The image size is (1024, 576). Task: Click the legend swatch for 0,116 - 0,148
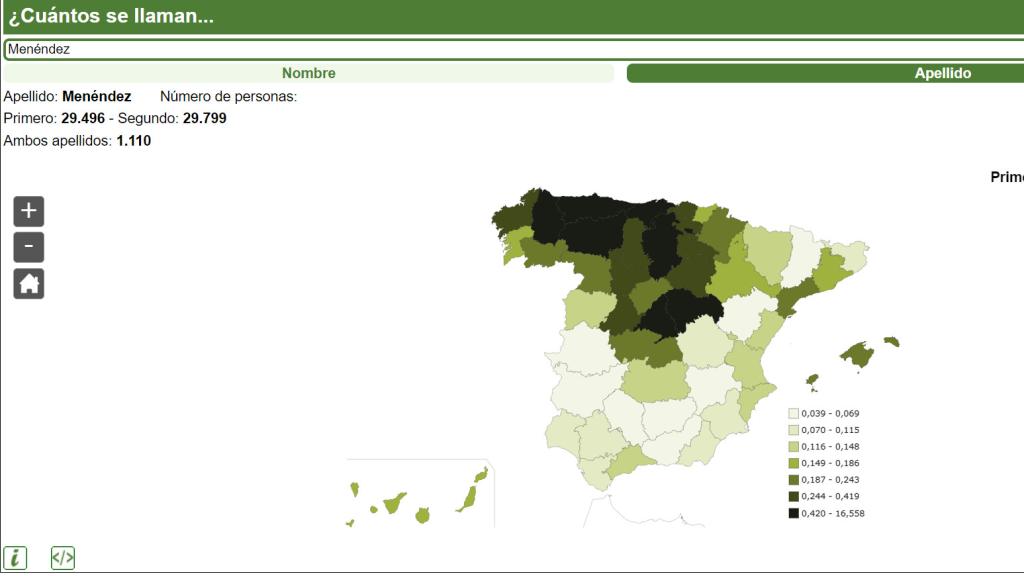pos(793,446)
